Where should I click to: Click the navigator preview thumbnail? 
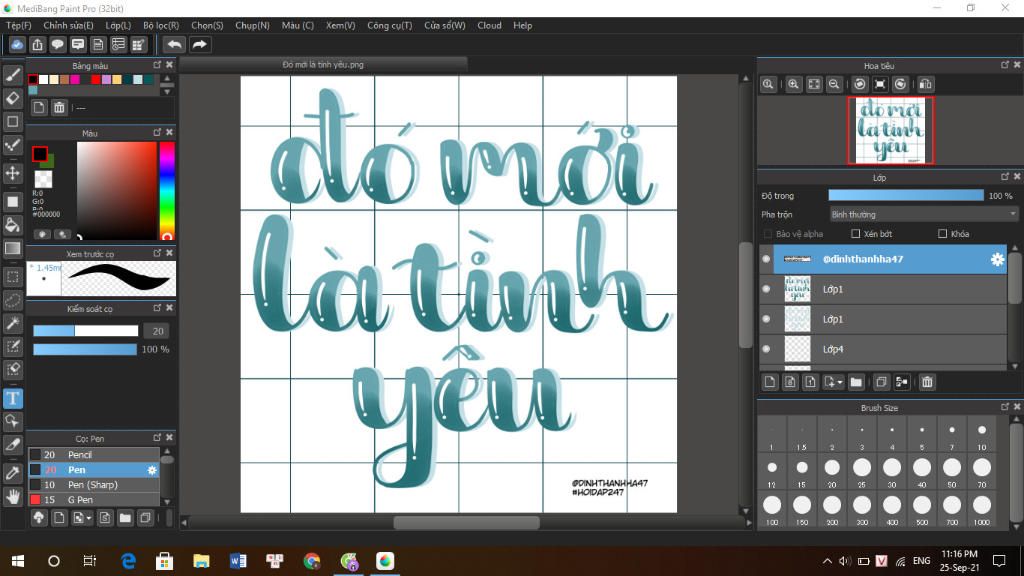click(x=891, y=130)
